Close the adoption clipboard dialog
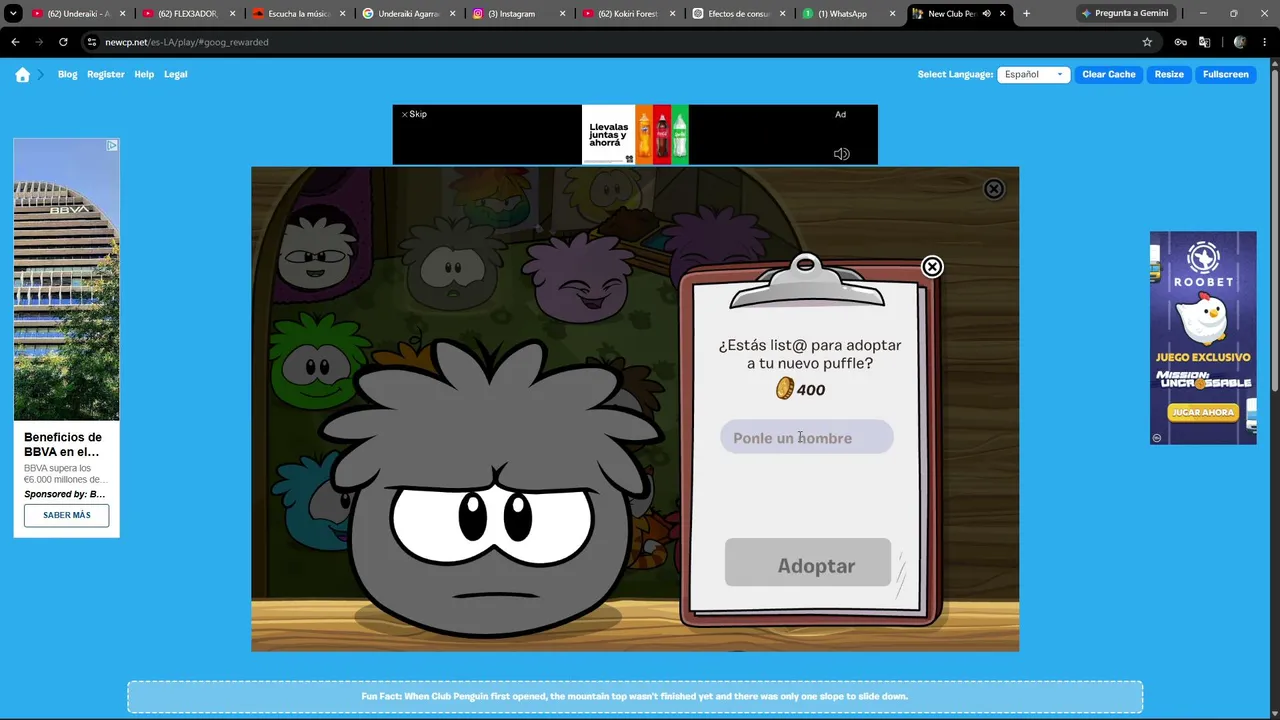Image resolution: width=1280 pixels, height=720 pixels. point(932,267)
